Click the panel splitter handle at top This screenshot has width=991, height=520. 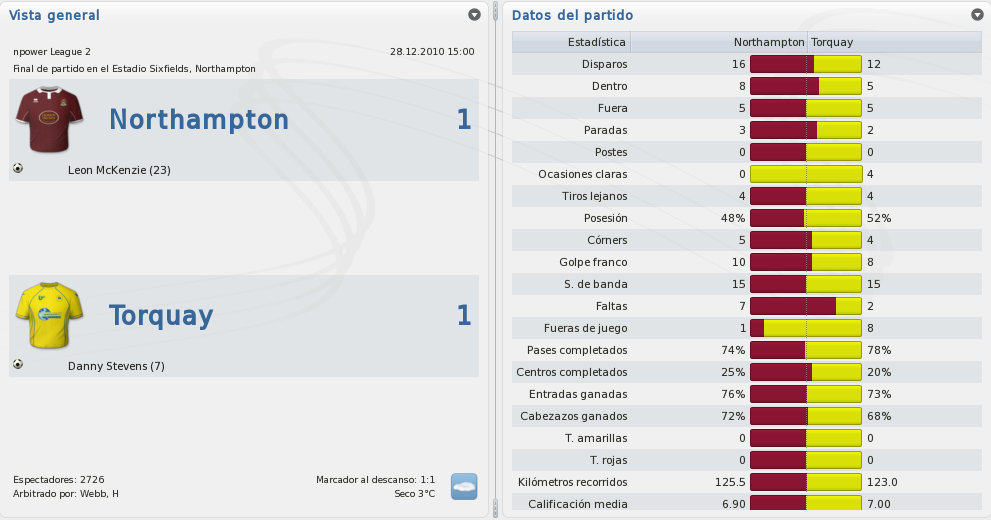point(496,11)
